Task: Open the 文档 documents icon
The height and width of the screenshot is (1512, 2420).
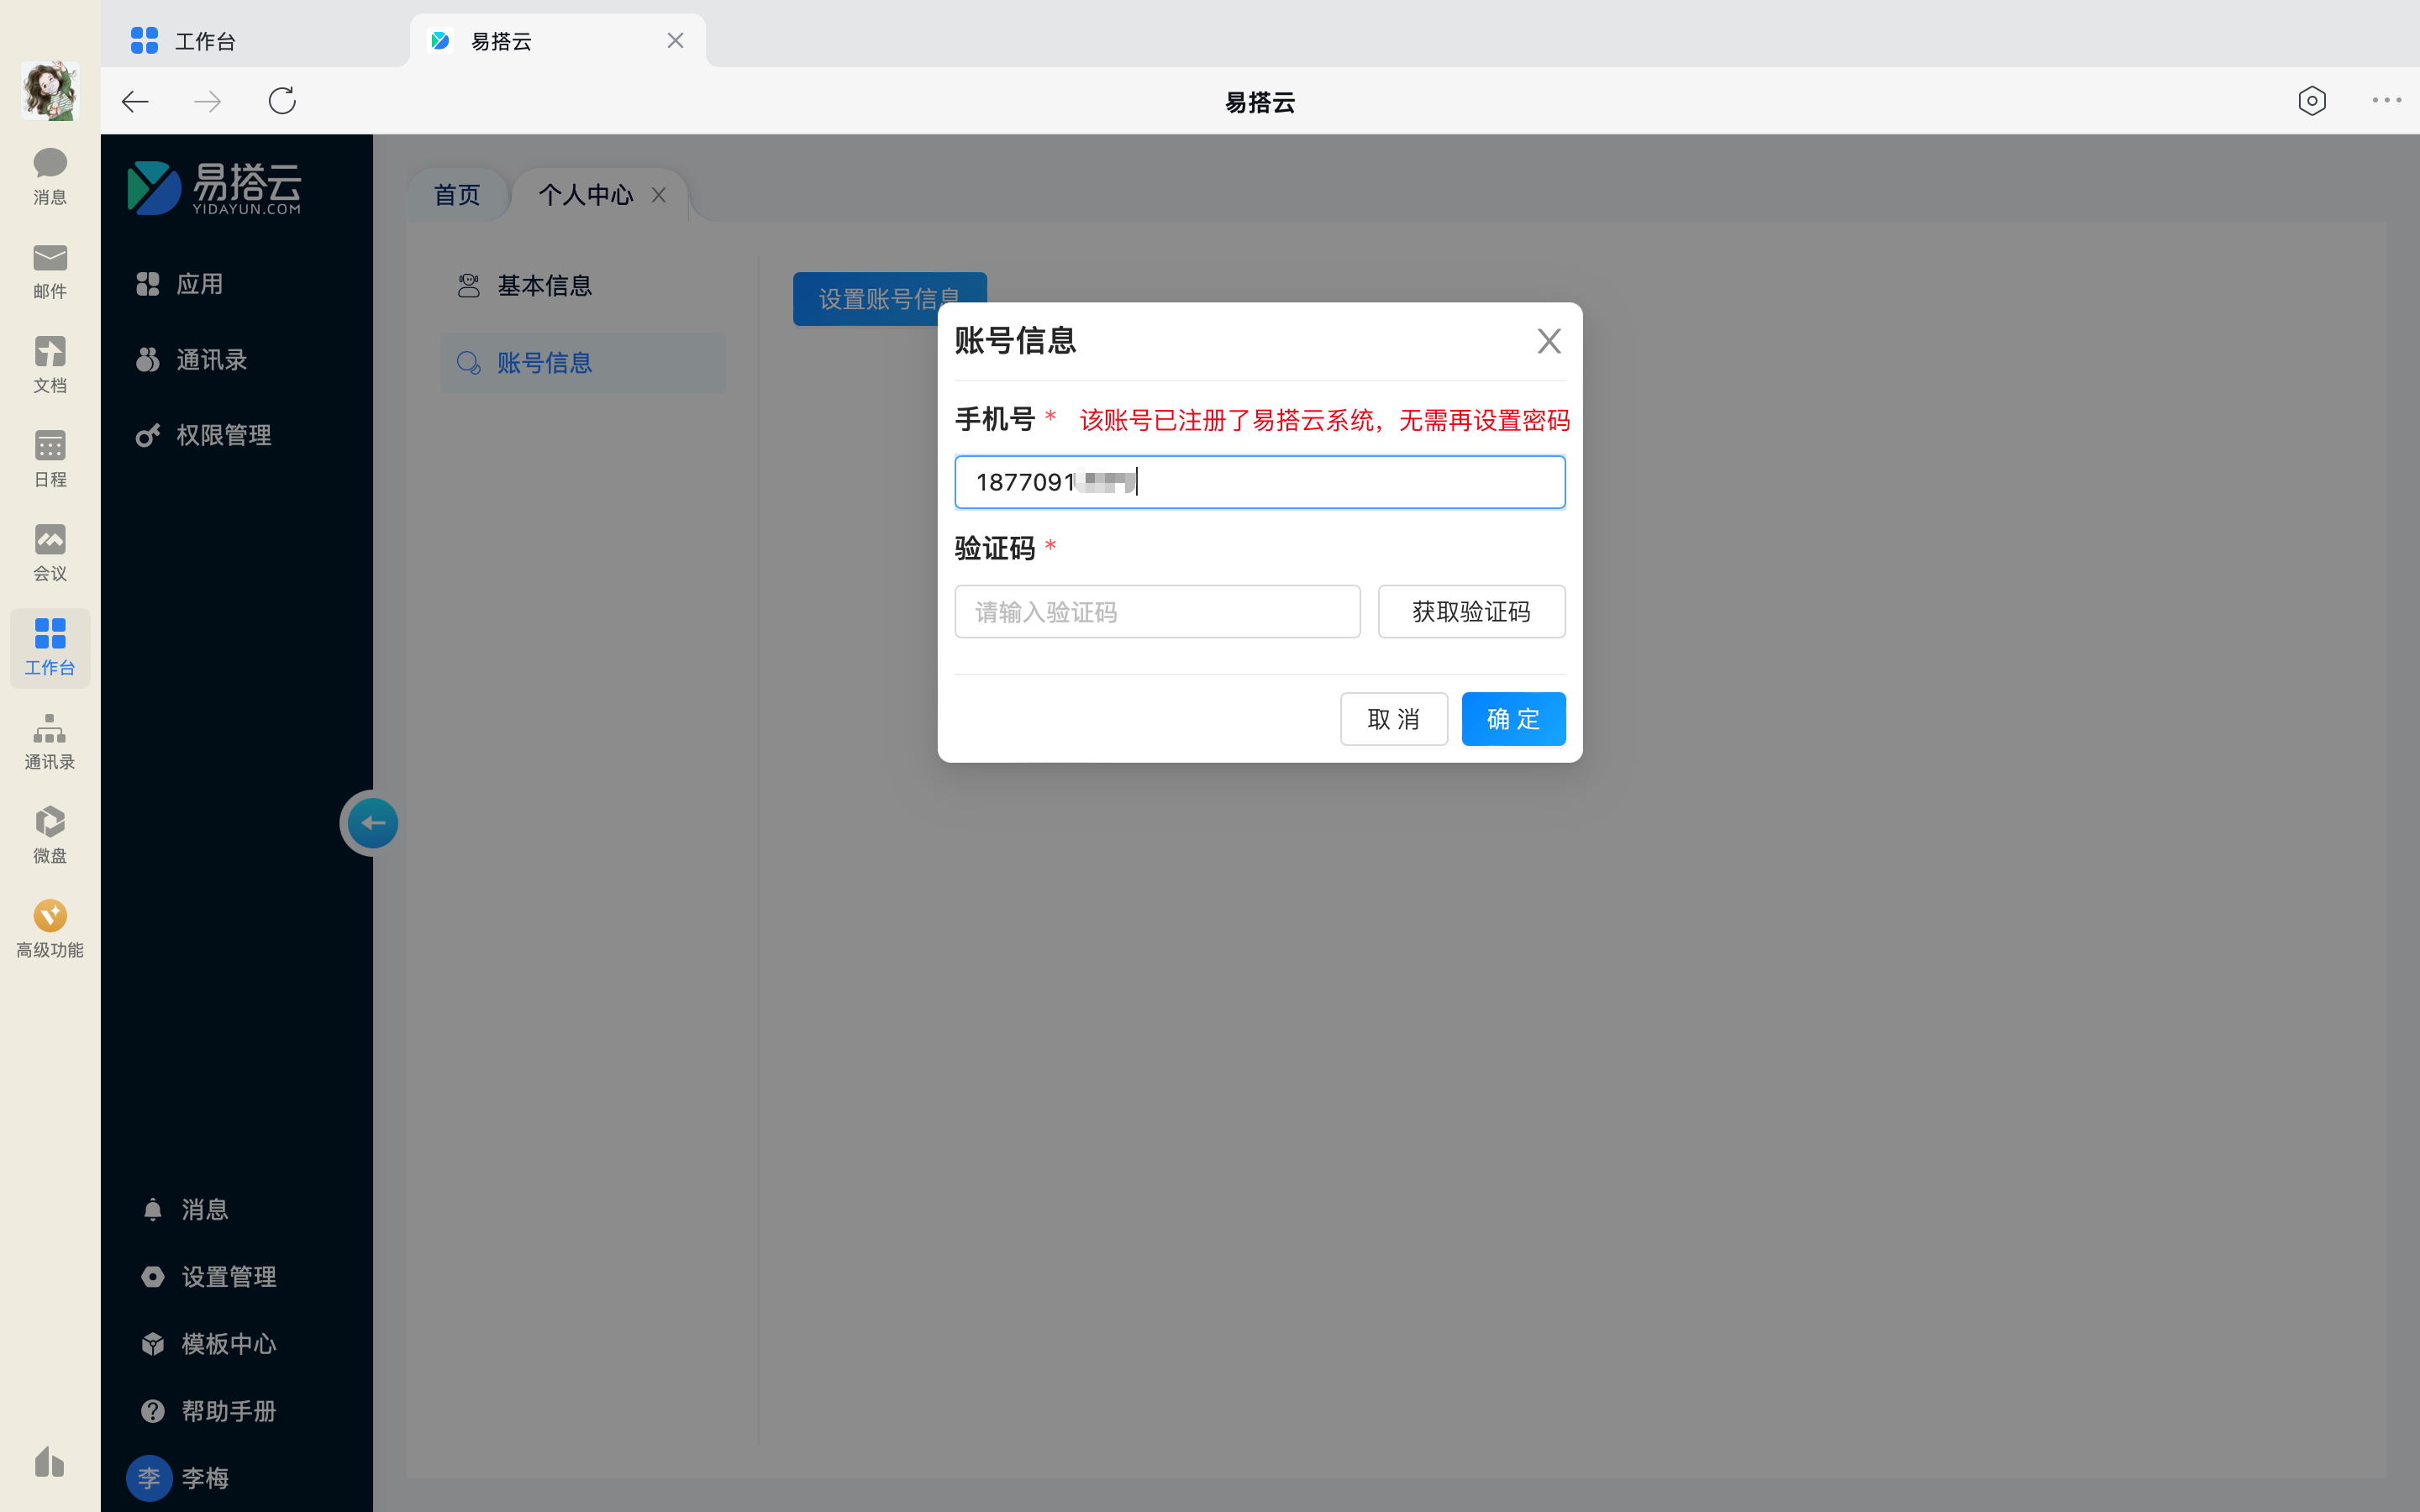Action: (50, 364)
